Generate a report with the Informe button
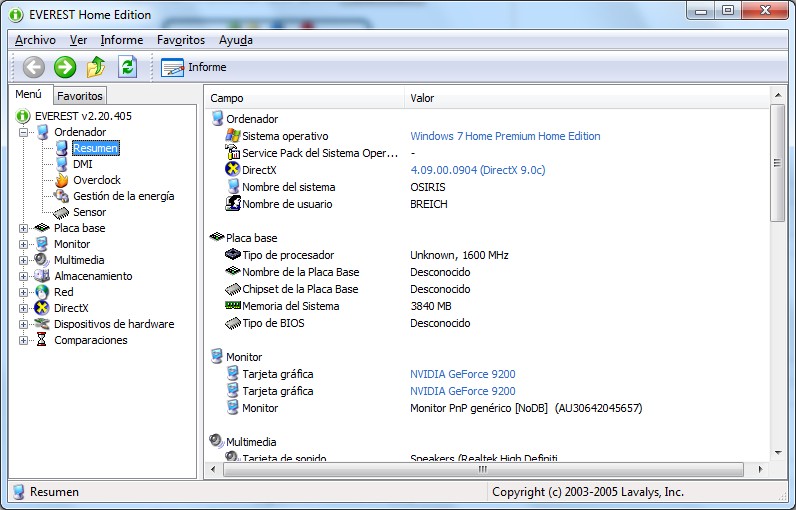Screen dimensions: 796x510 [193, 67]
